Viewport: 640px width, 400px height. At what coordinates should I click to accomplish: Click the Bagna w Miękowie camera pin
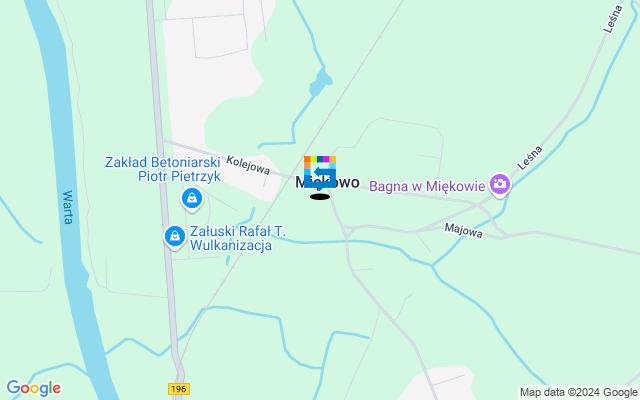[500, 185]
